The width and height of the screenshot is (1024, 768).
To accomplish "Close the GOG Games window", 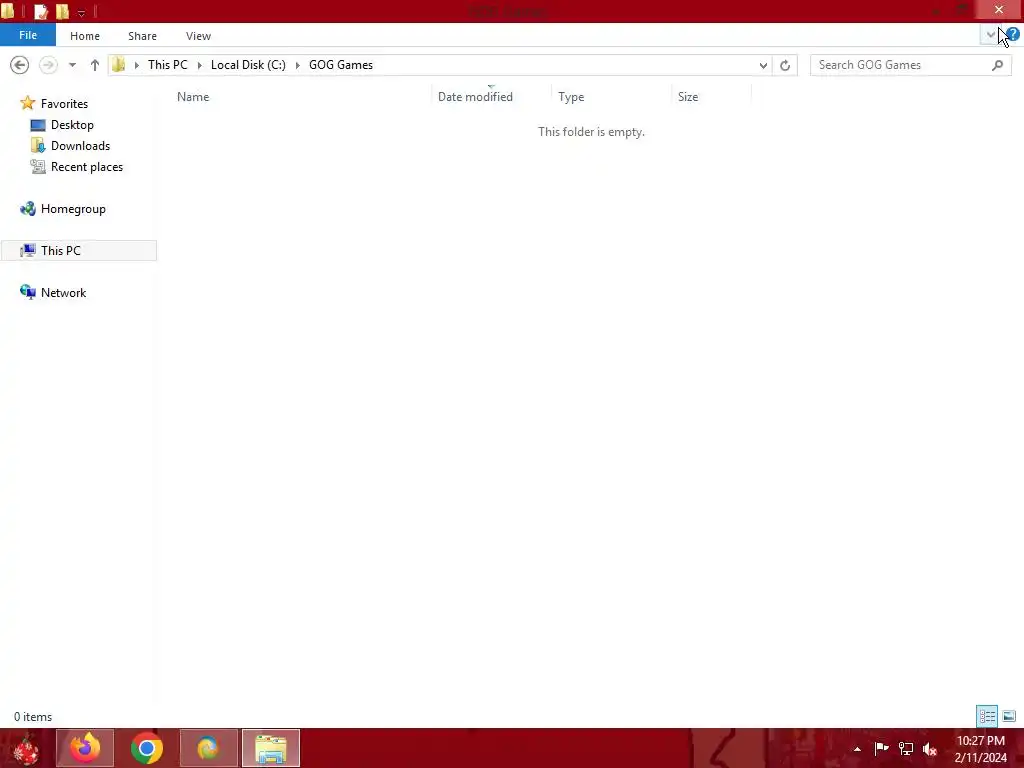I will pos(999,10).
